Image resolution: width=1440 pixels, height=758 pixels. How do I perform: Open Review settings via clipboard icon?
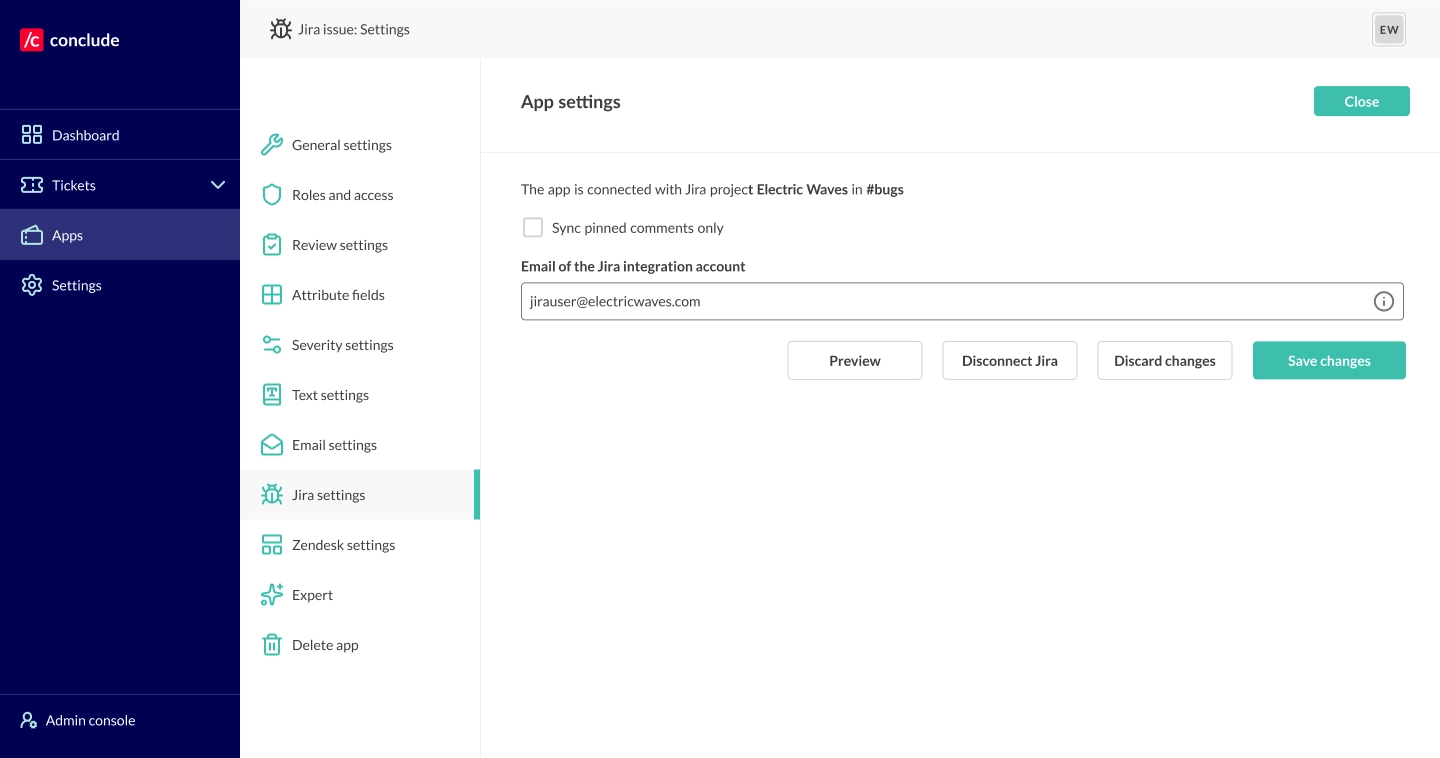(x=272, y=244)
